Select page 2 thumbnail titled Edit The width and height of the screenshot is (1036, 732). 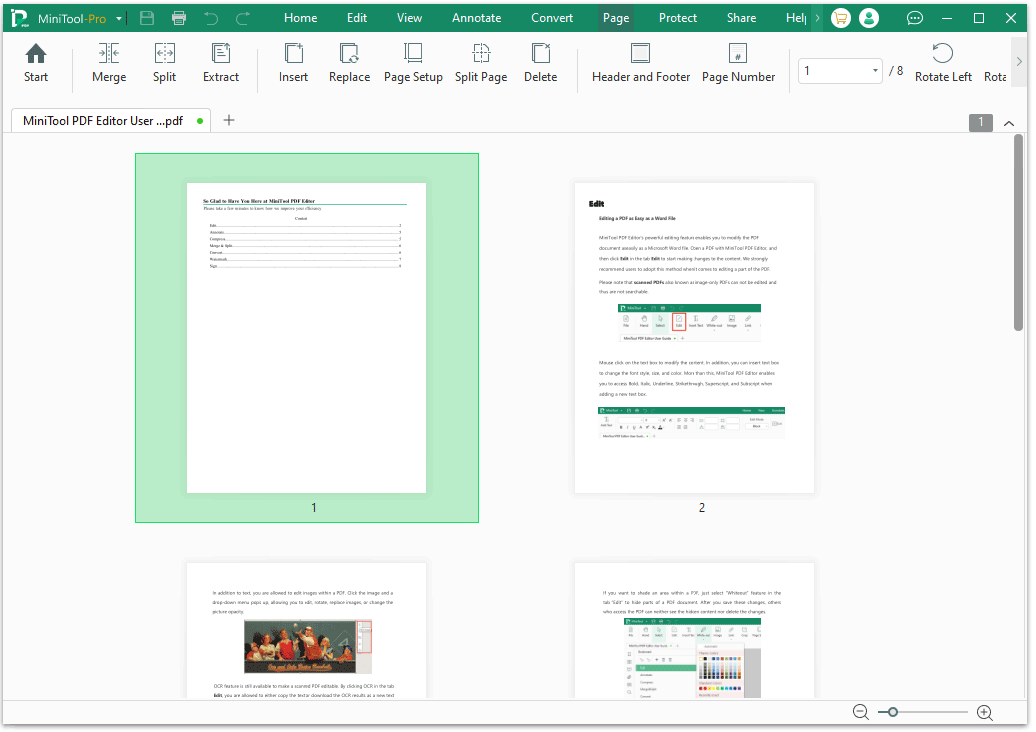(694, 338)
